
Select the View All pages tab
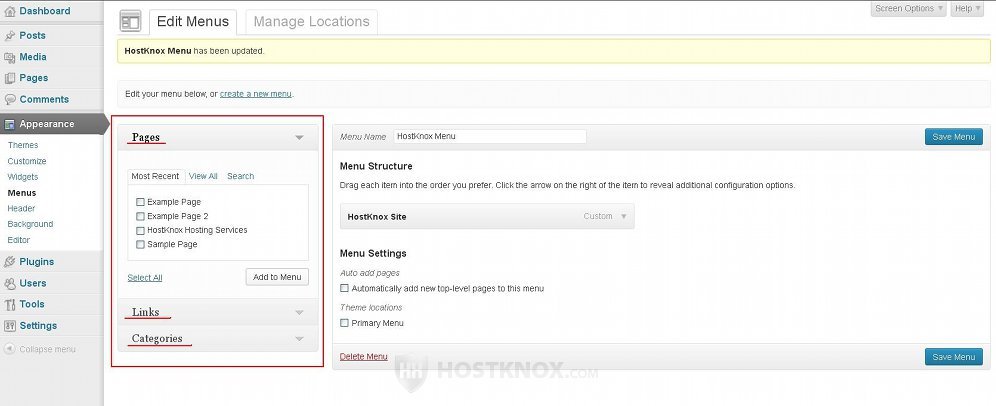click(203, 176)
